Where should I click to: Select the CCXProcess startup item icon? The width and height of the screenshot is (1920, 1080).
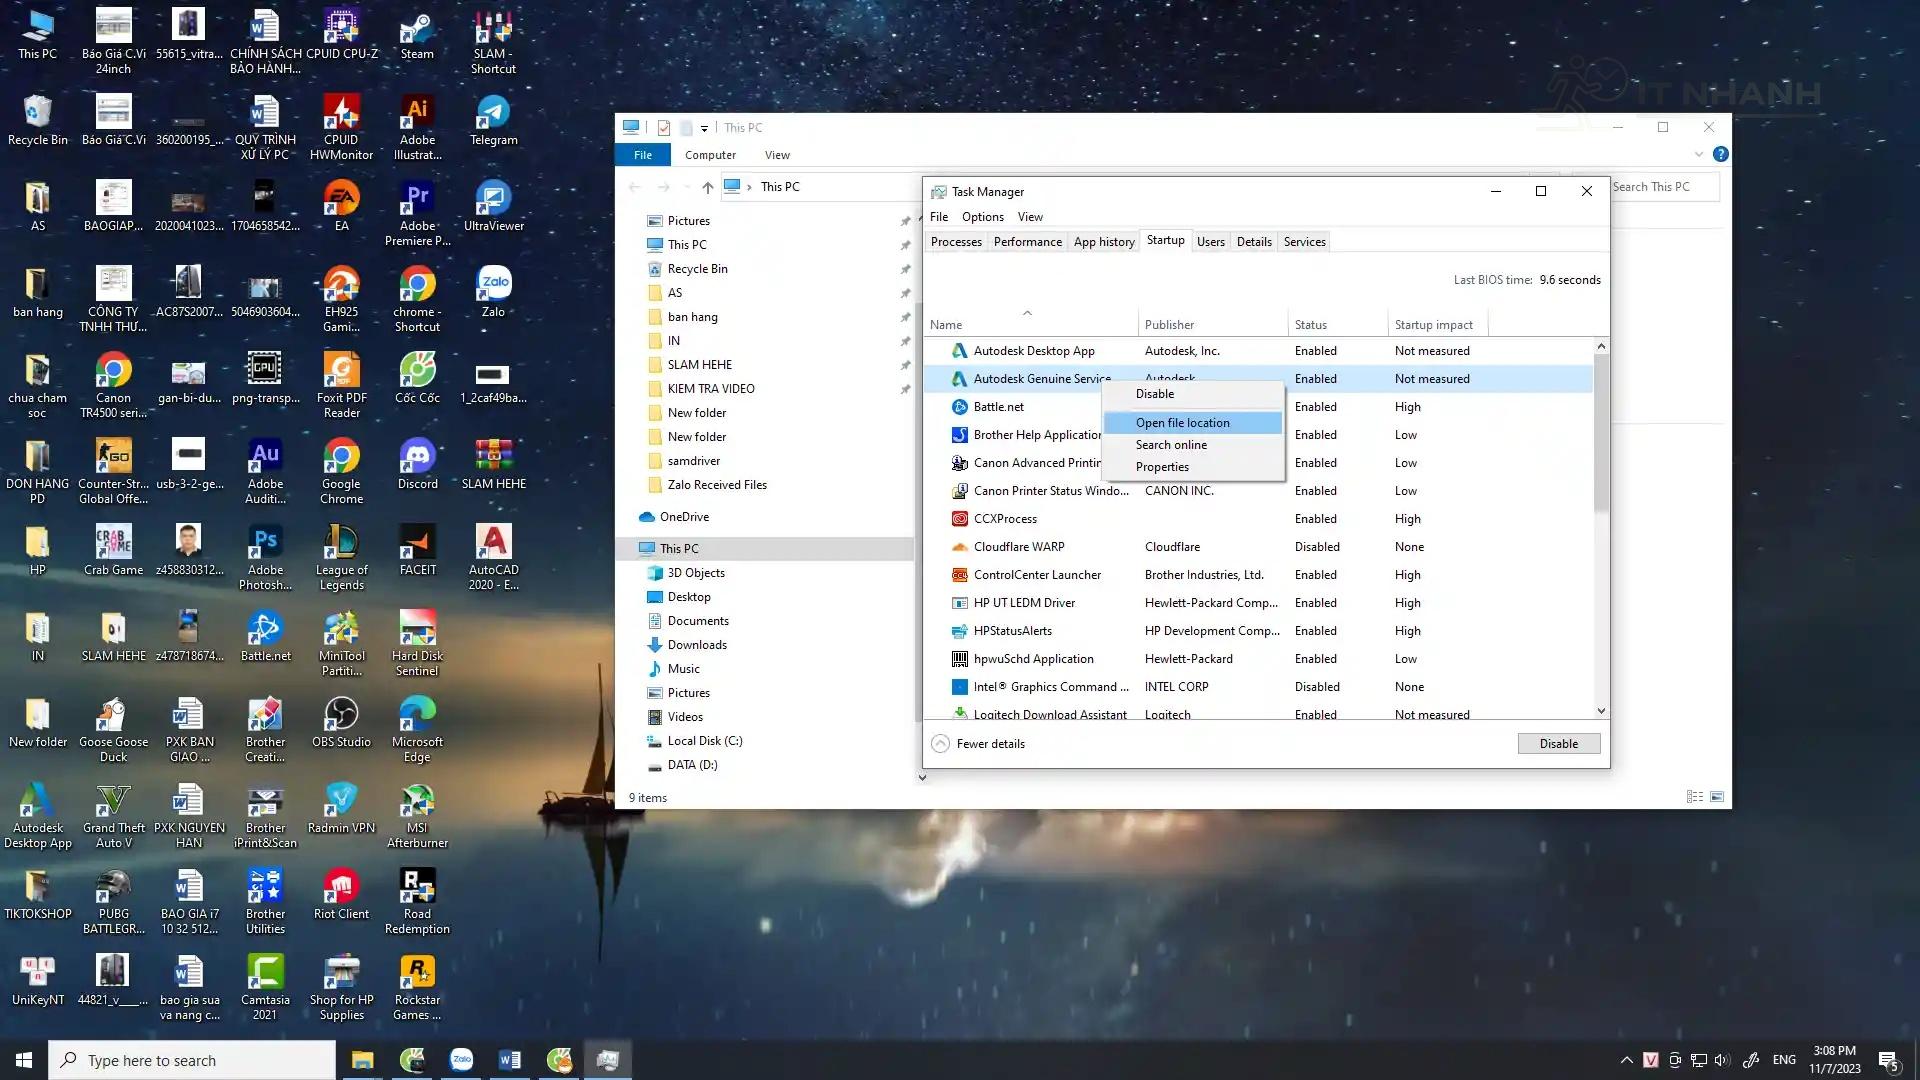[x=959, y=519]
